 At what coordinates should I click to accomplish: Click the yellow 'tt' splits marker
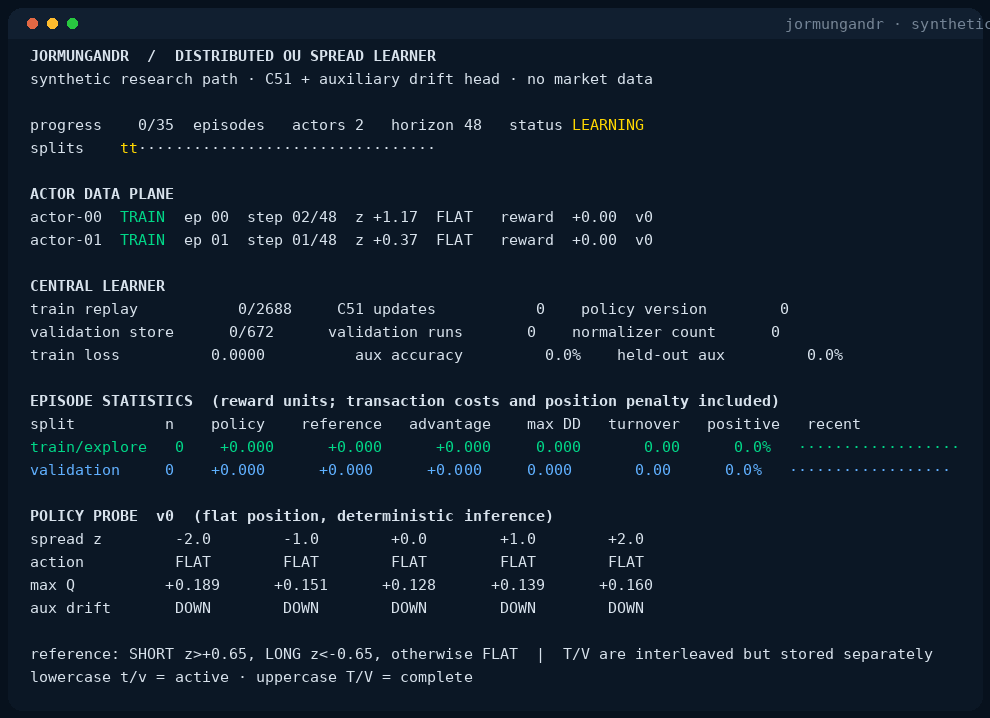tap(129, 148)
